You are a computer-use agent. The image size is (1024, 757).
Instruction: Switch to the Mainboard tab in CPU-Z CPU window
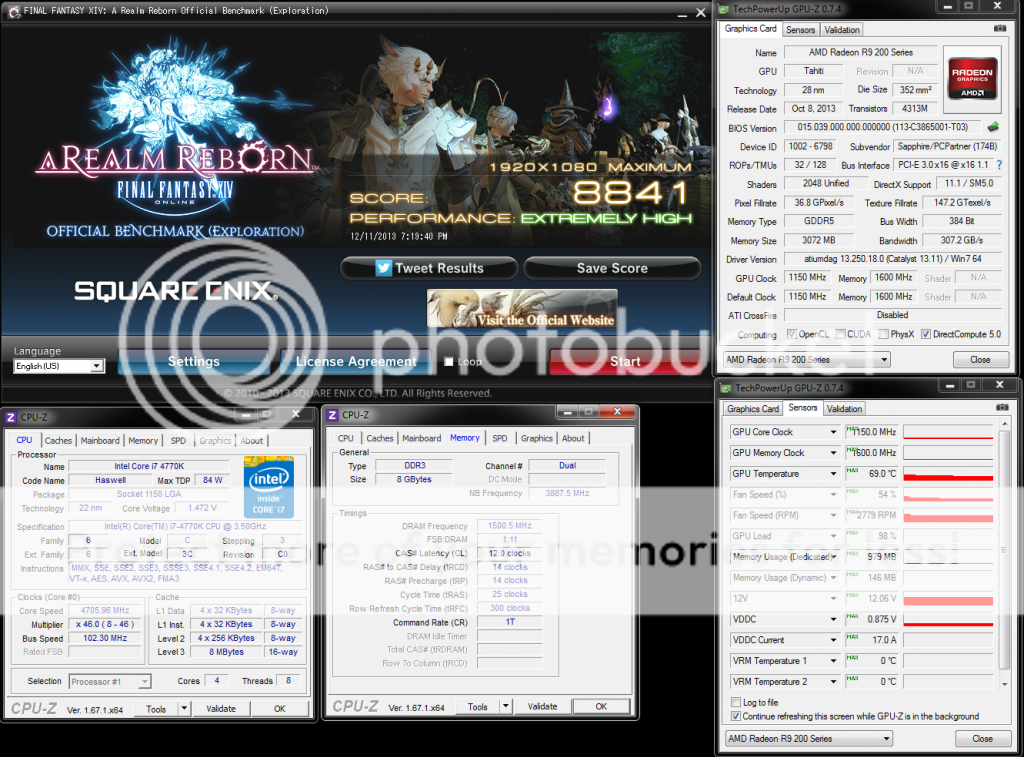(x=100, y=440)
